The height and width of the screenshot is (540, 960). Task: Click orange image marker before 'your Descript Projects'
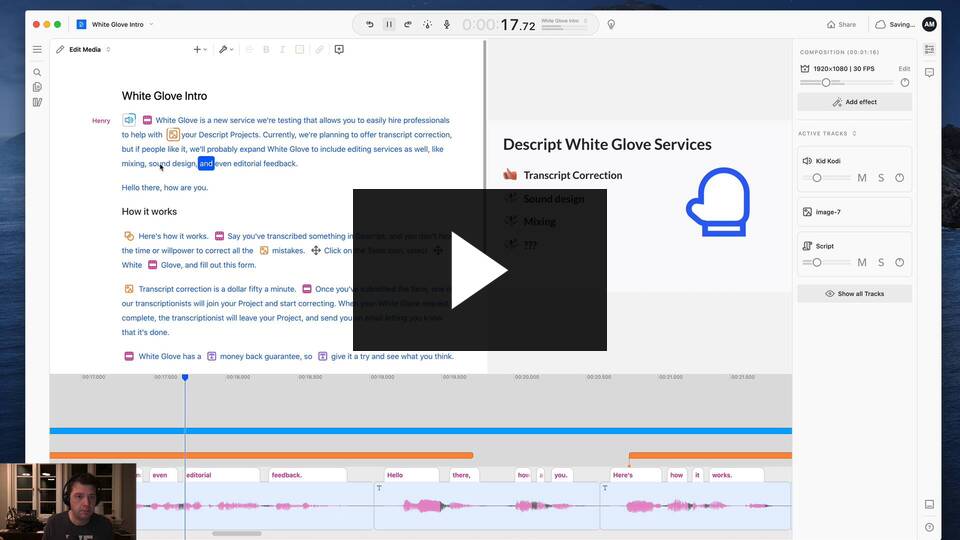(x=173, y=134)
